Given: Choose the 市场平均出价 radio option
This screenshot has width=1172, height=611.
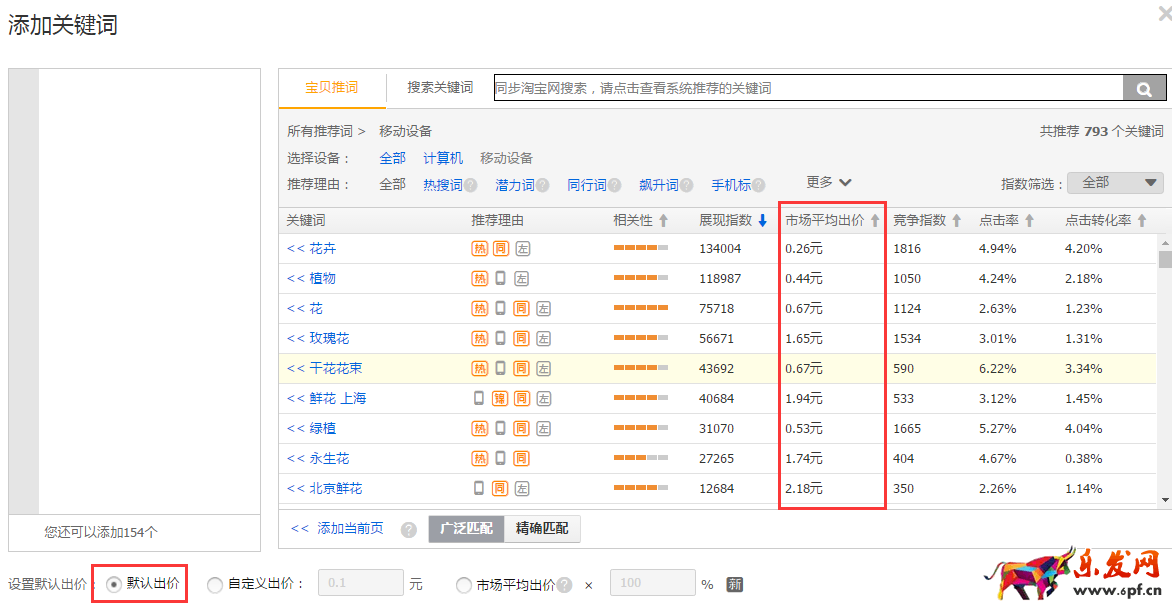Looking at the screenshot, I should tap(463, 585).
